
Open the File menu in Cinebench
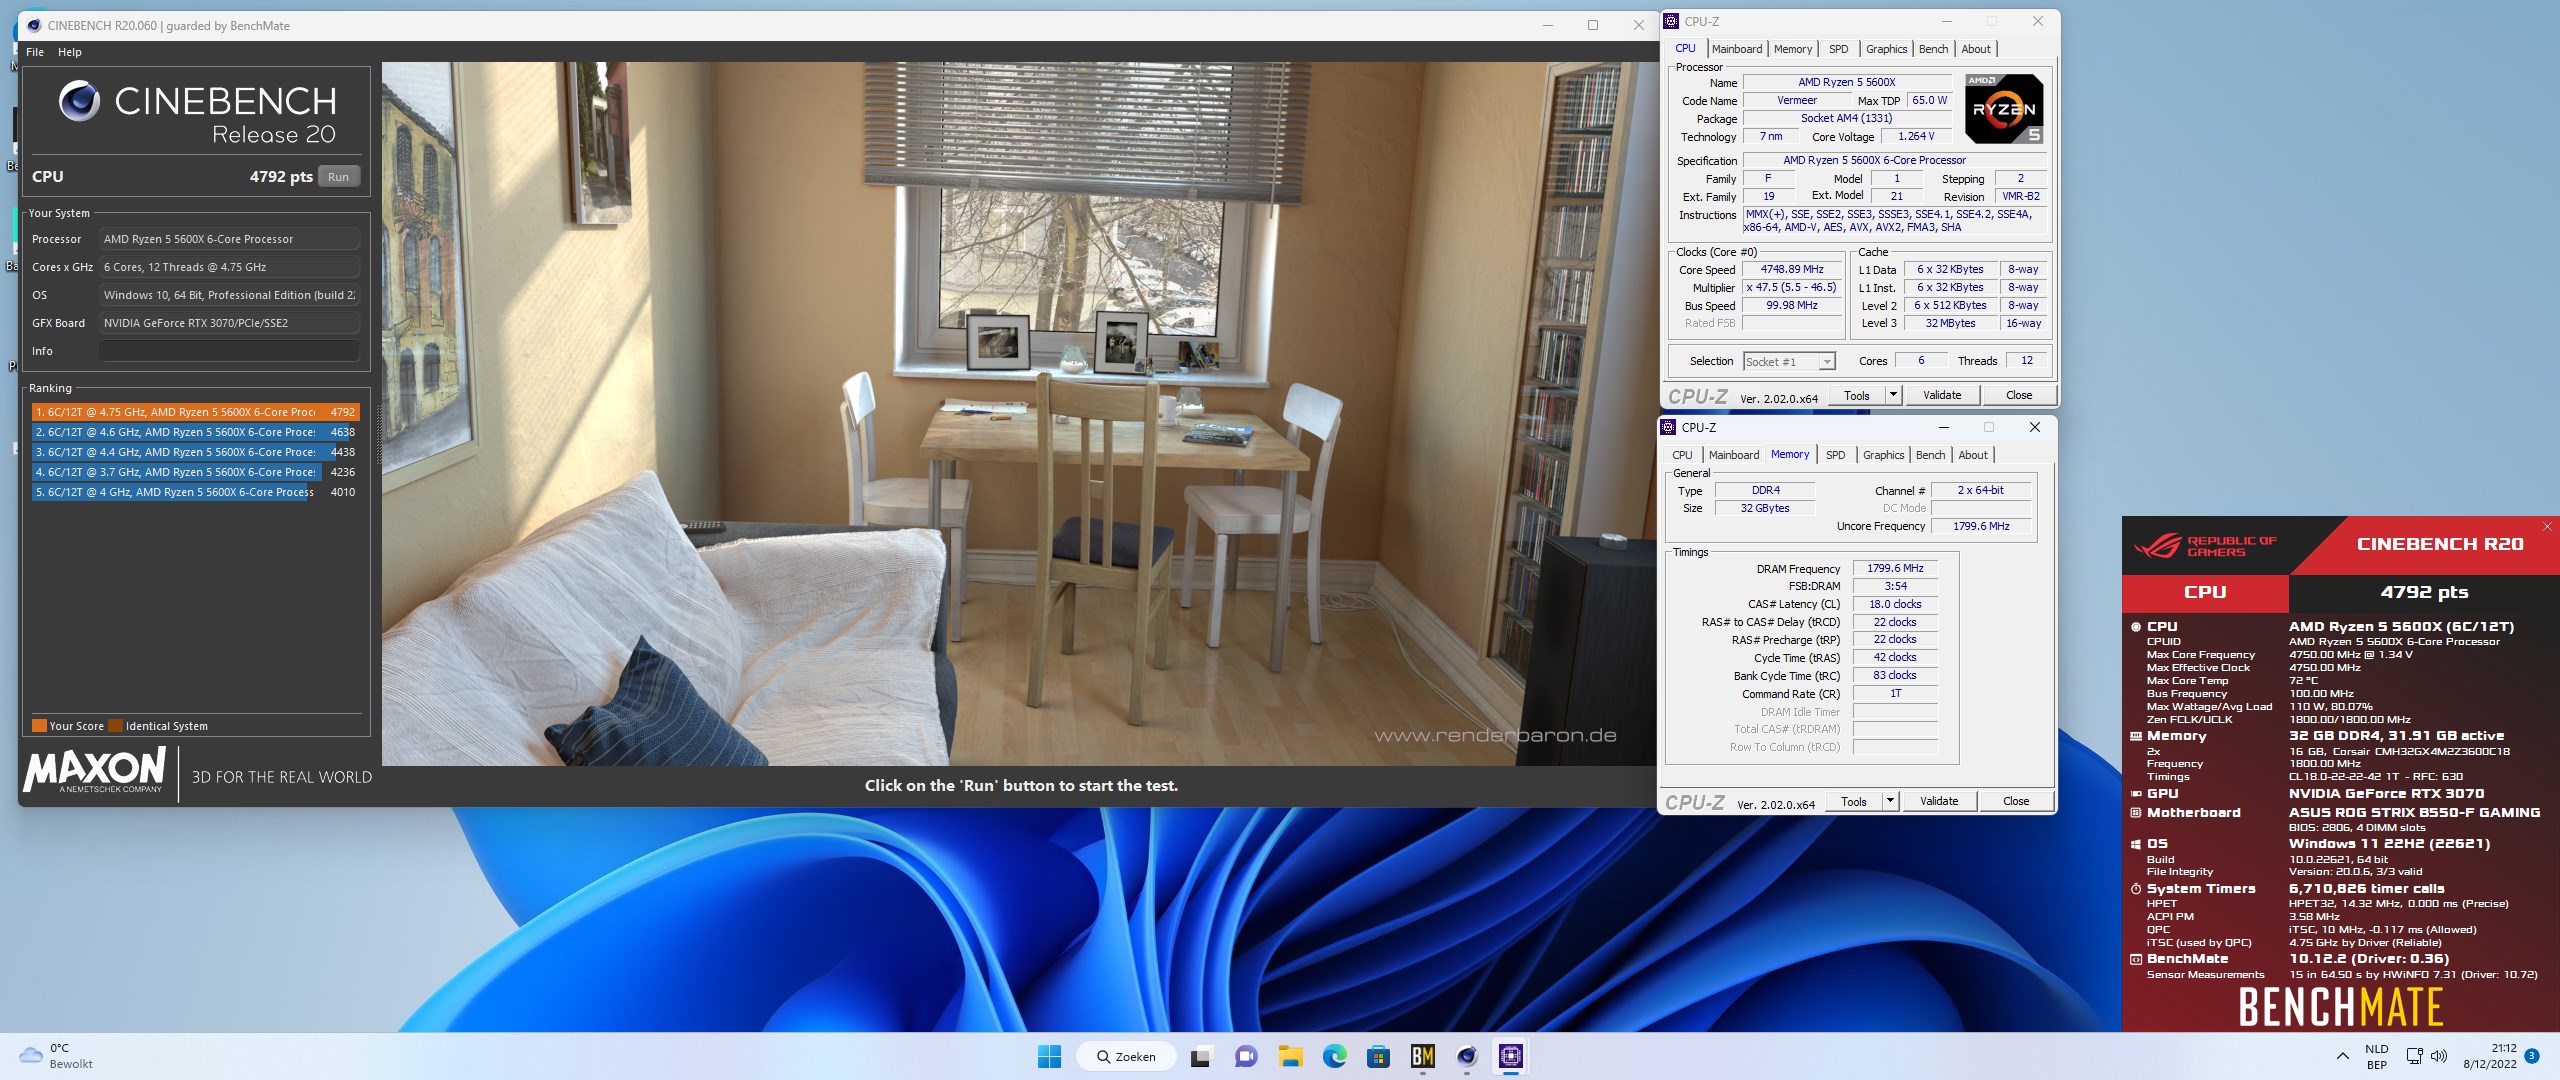point(35,52)
